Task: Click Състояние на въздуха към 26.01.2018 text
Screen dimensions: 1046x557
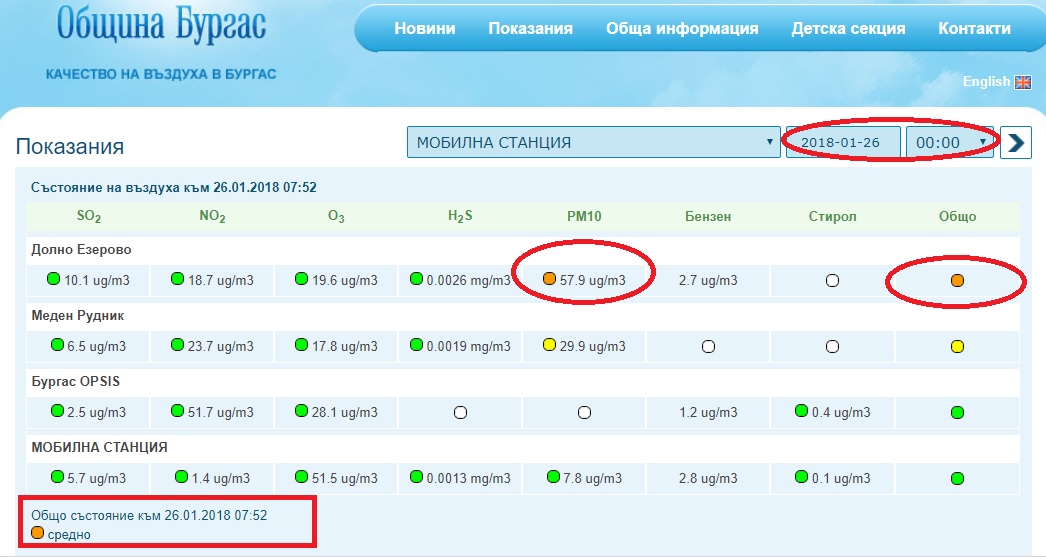Action: [x=173, y=187]
